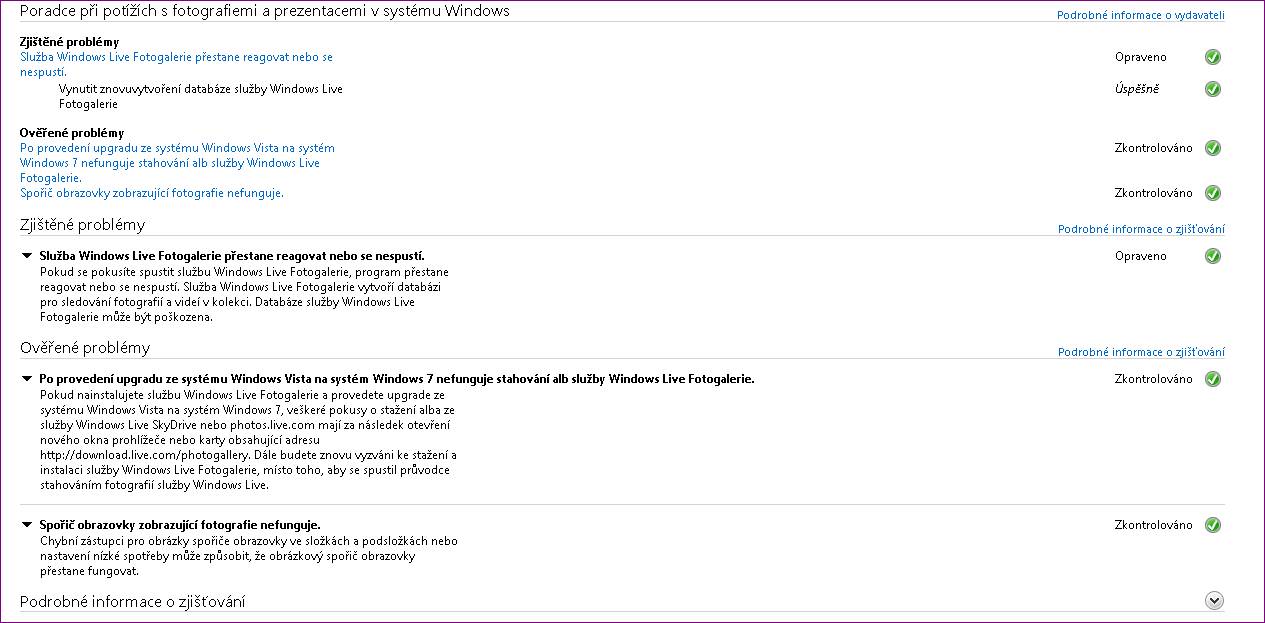Click large section header Ověřené problémy
The image size is (1265, 623).
[x=85, y=347]
